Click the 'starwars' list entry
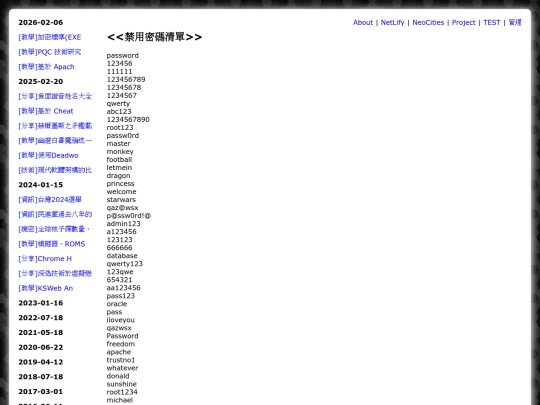Viewport: 540px width, 405px height. click(x=121, y=200)
